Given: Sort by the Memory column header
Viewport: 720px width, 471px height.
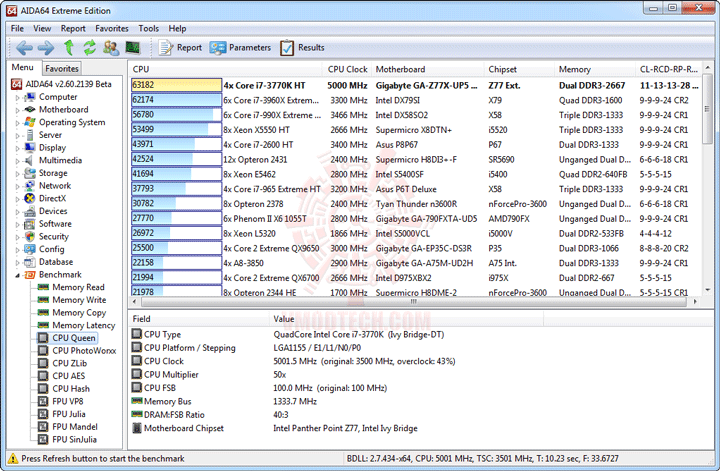Looking at the screenshot, I should tap(595, 69).
